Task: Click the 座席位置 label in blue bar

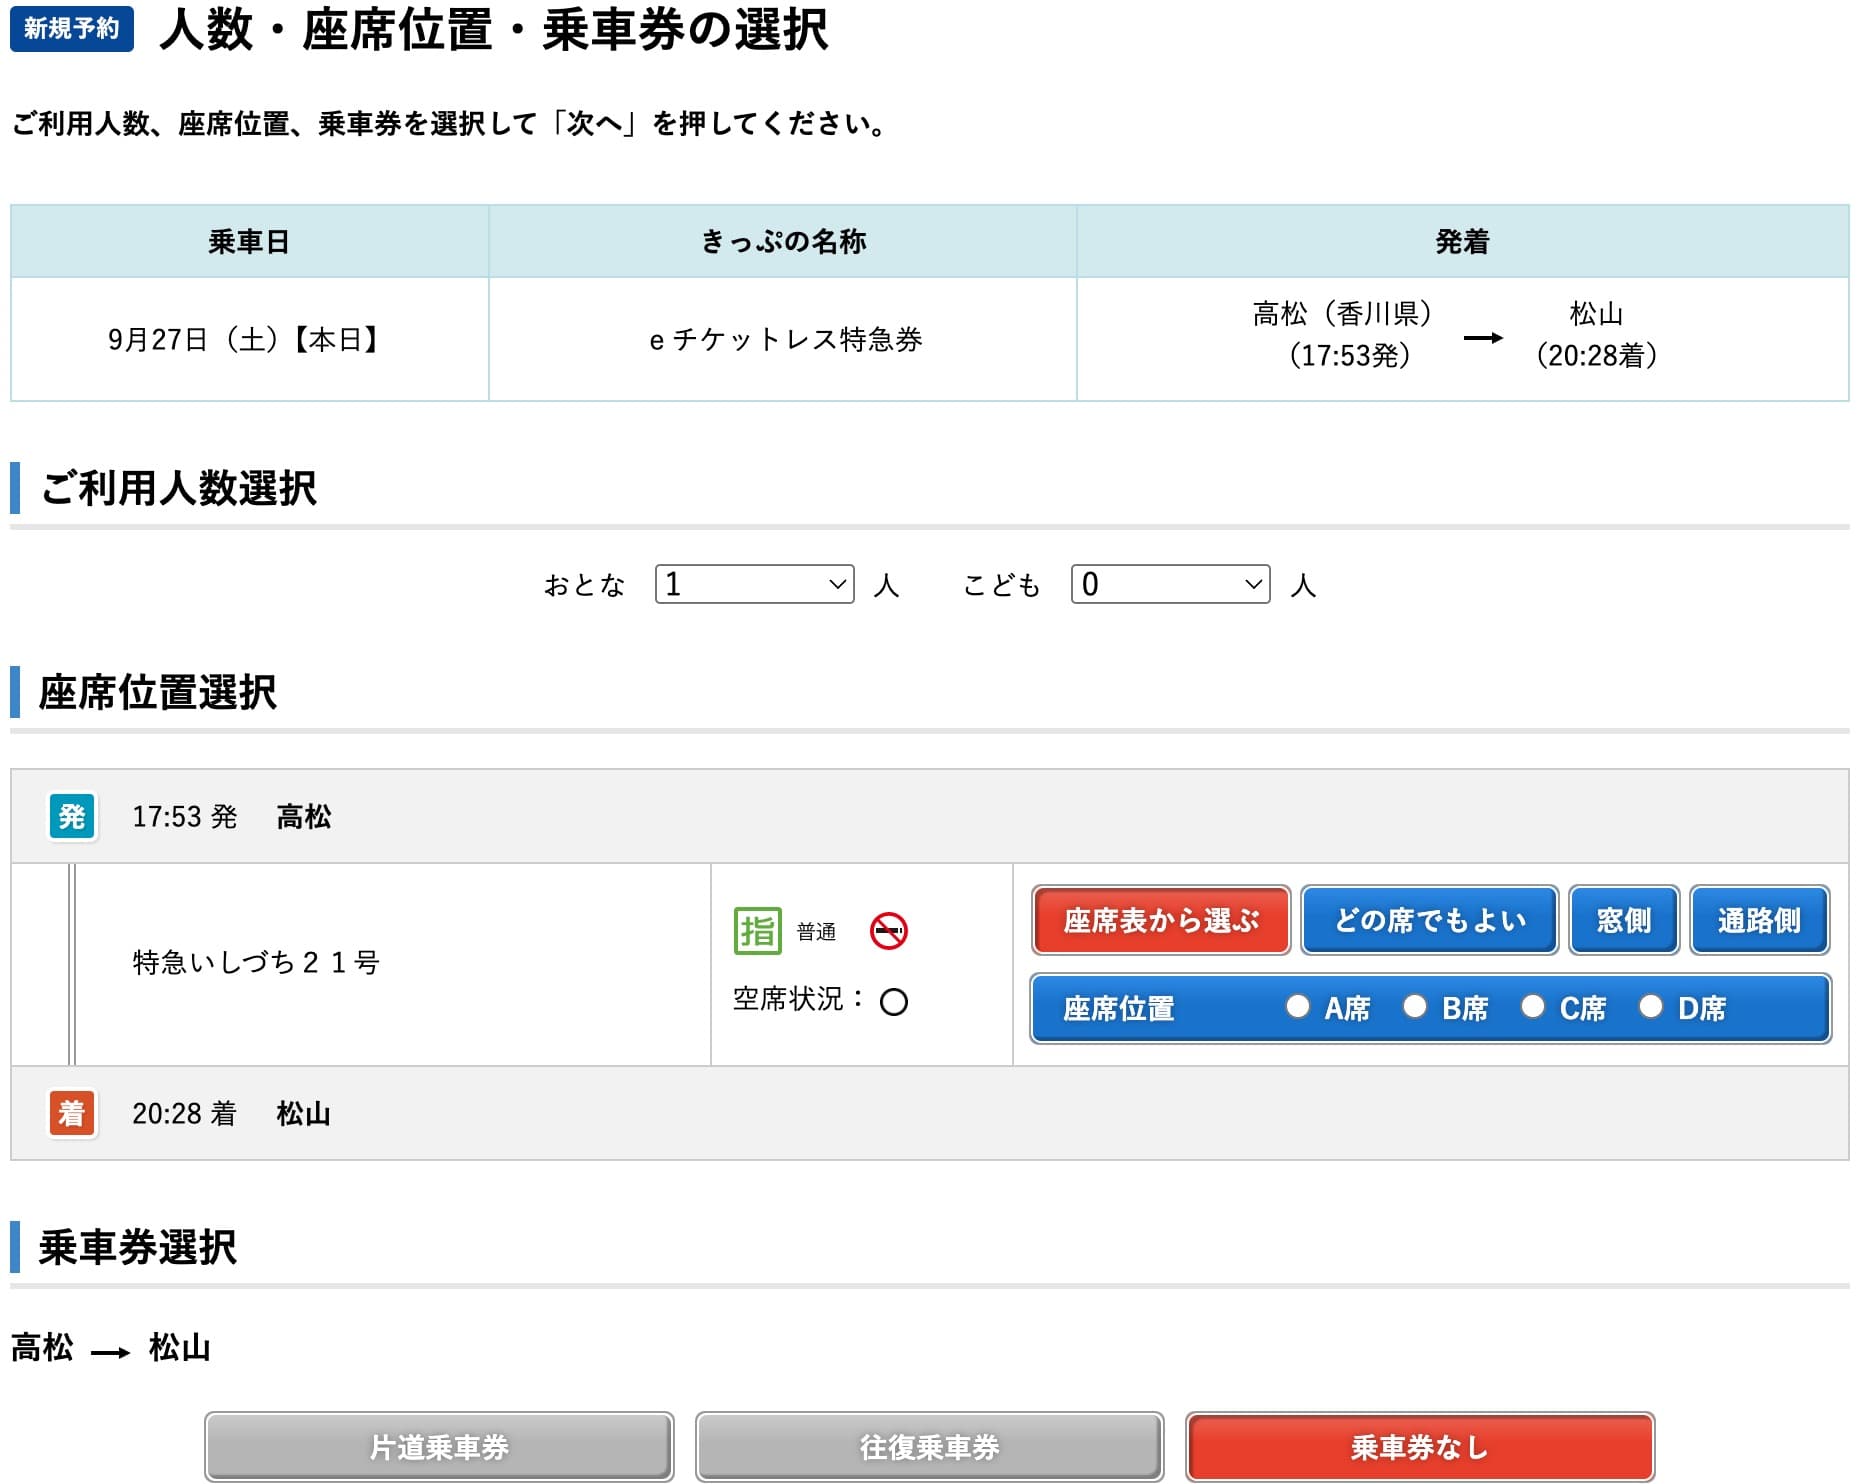Action: (1119, 1008)
